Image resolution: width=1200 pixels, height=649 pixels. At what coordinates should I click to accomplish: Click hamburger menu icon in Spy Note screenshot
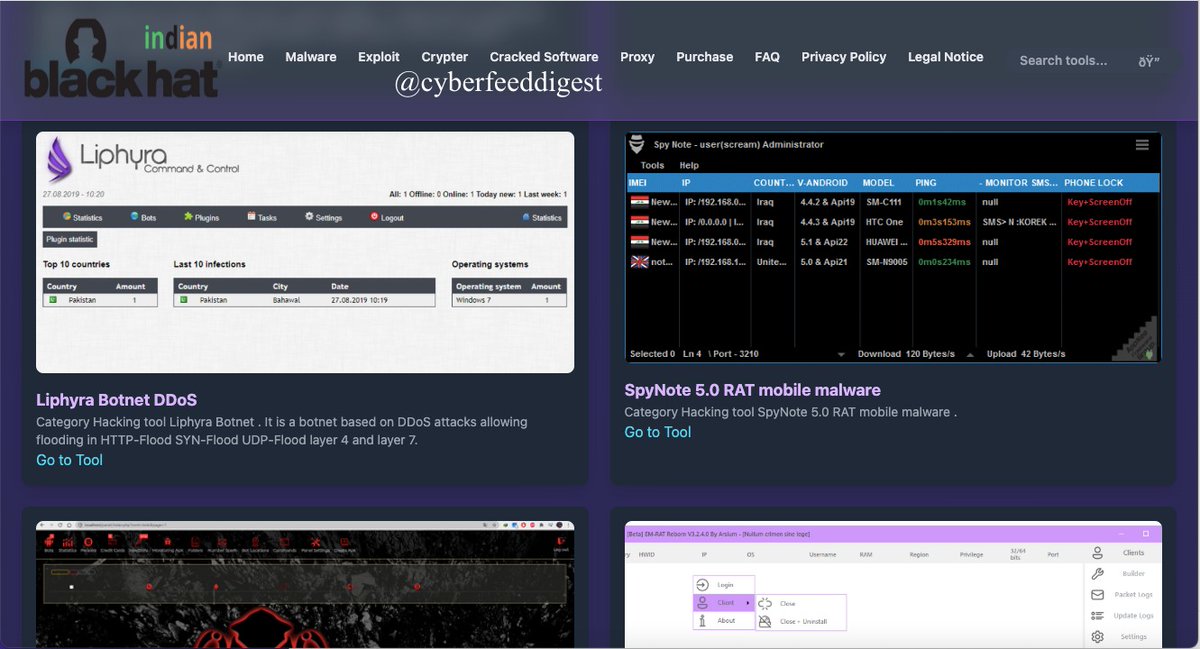[x=1142, y=145]
